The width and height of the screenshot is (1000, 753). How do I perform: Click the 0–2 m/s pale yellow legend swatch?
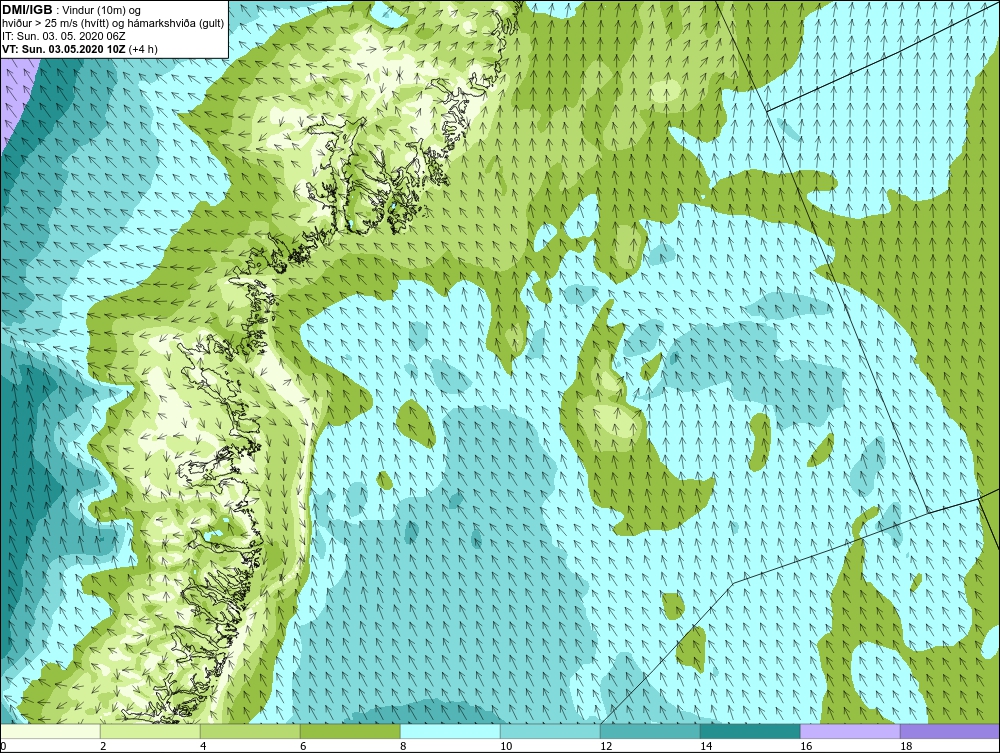pyautogui.click(x=50, y=731)
